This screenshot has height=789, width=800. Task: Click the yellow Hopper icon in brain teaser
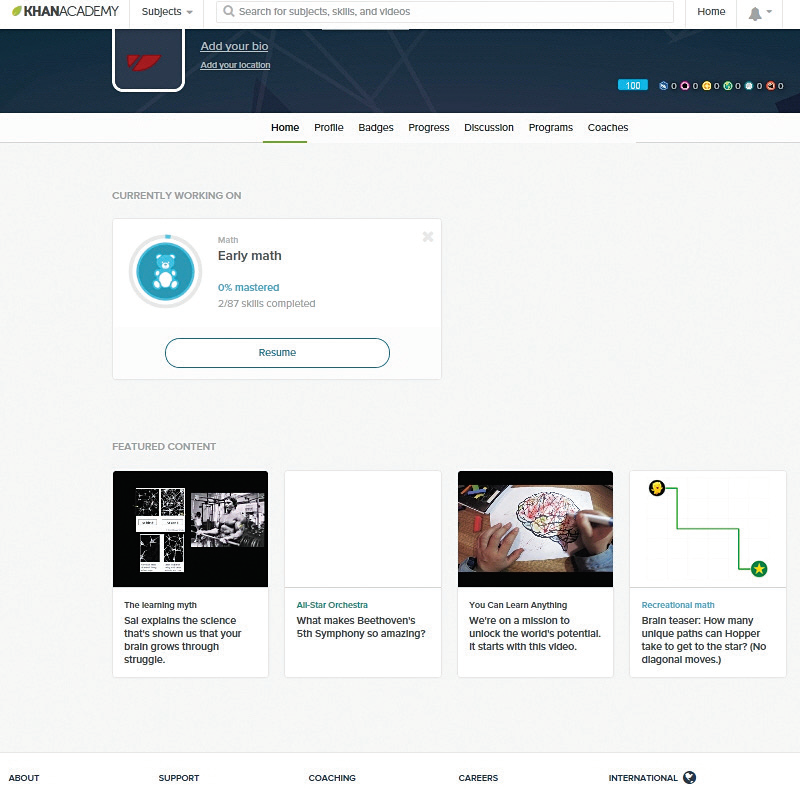point(657,488)
